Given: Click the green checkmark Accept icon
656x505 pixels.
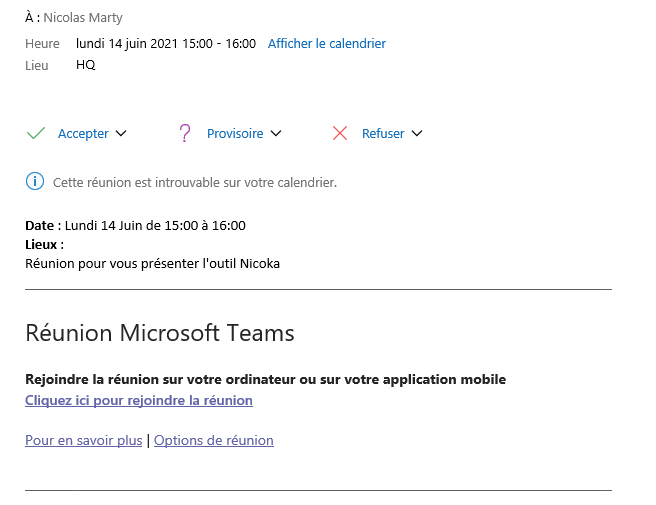Looking at the screenshot, I should [x=36, y=133].
